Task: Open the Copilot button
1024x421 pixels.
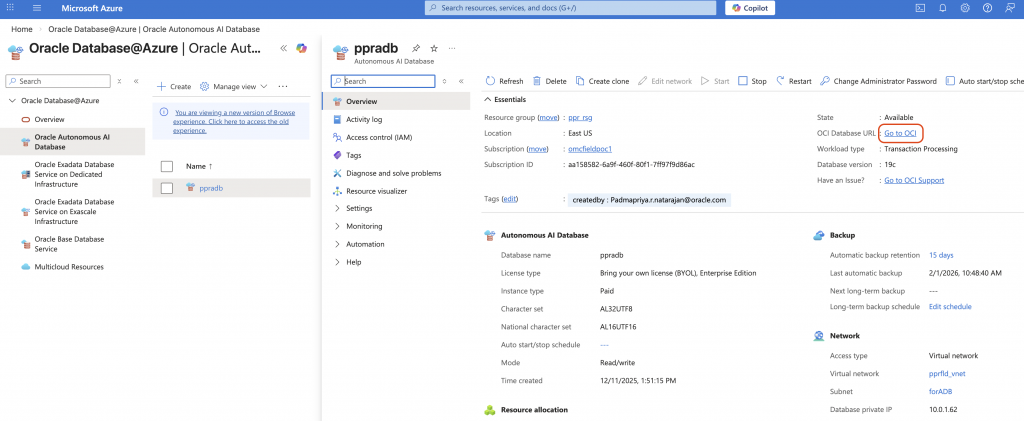Action: coord(763,8)
